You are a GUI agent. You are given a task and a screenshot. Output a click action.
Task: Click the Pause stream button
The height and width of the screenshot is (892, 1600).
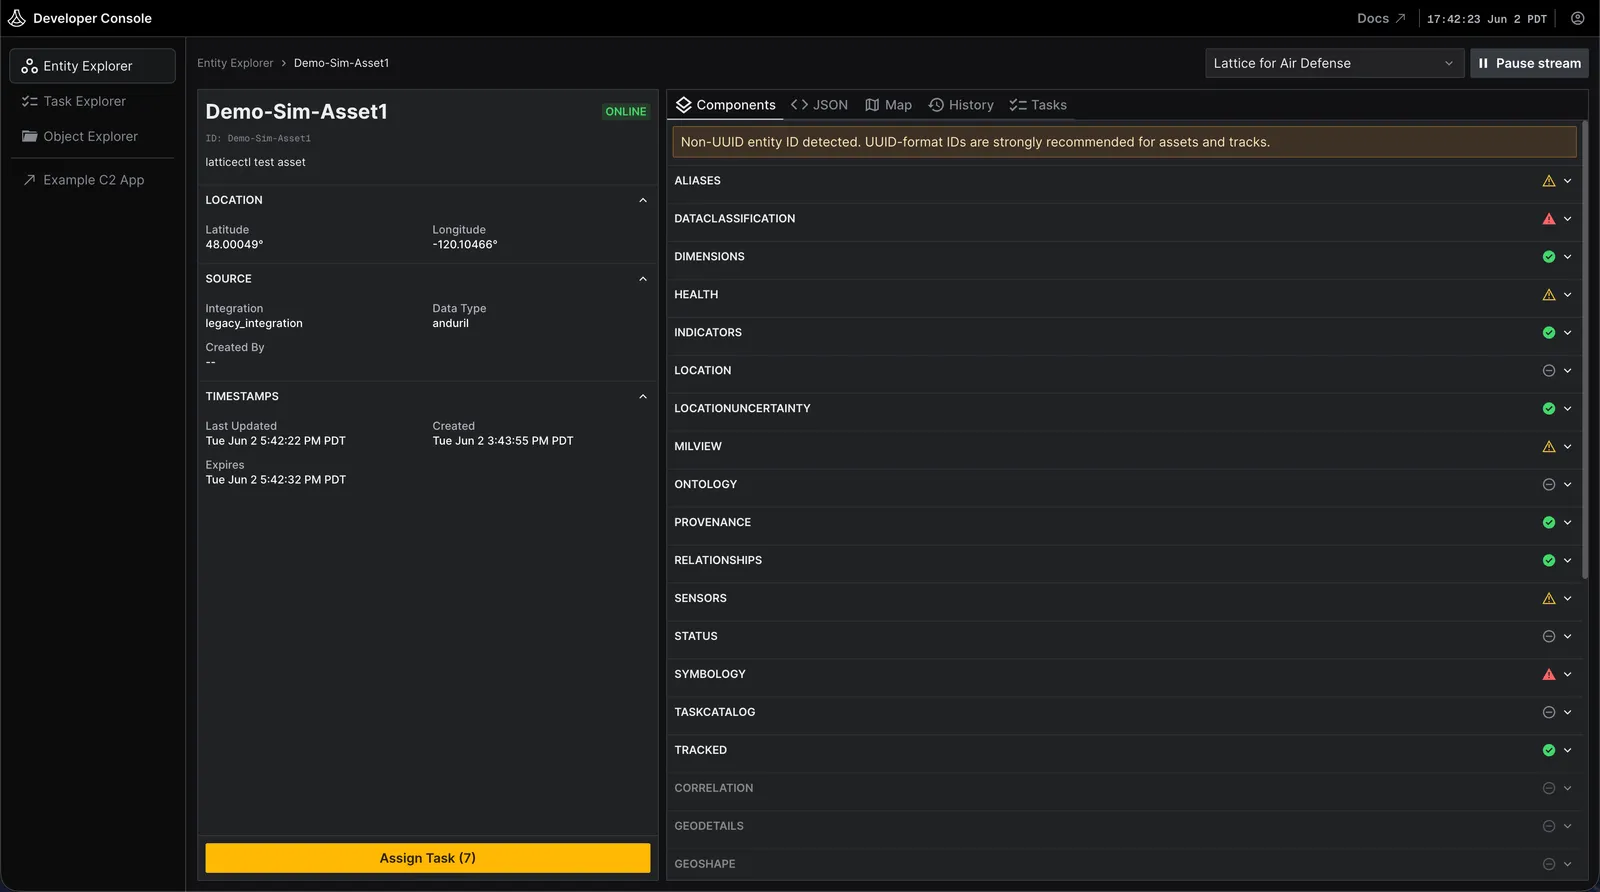pos(1529,63)
